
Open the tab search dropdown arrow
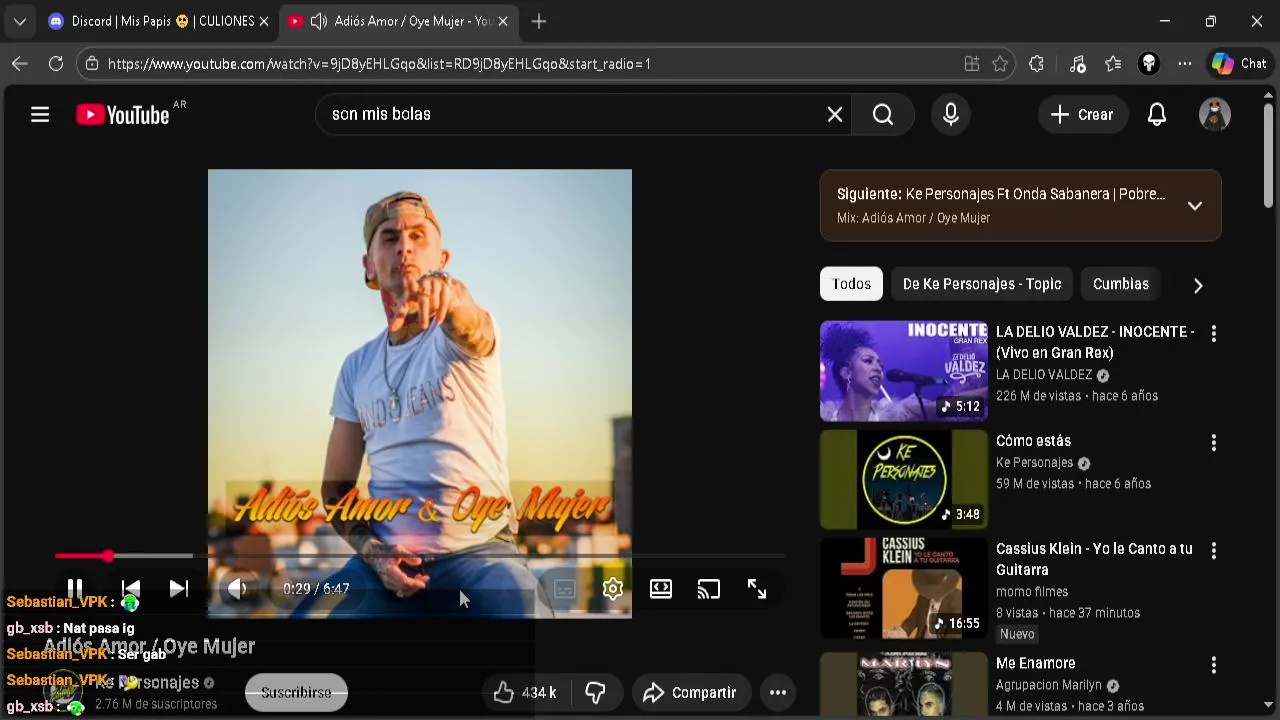coord(19,21)
